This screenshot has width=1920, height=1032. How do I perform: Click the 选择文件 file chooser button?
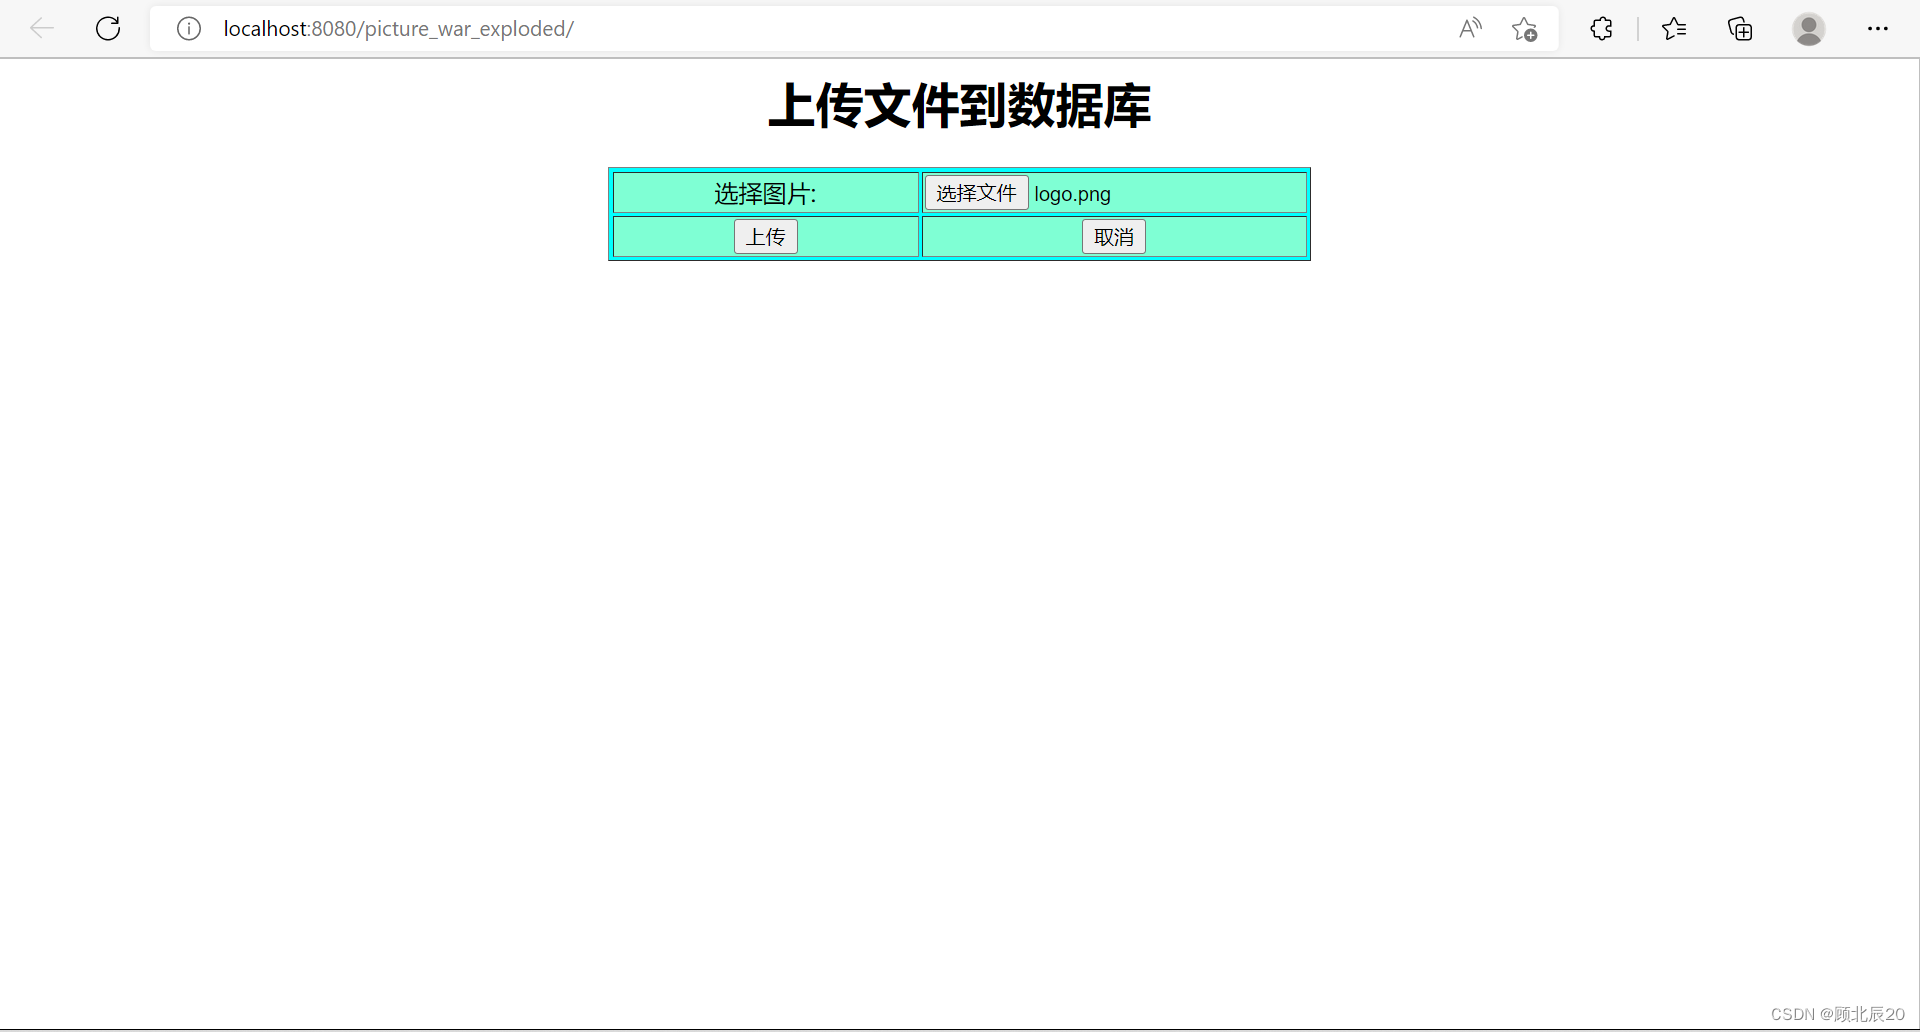[x=976, y=193]
